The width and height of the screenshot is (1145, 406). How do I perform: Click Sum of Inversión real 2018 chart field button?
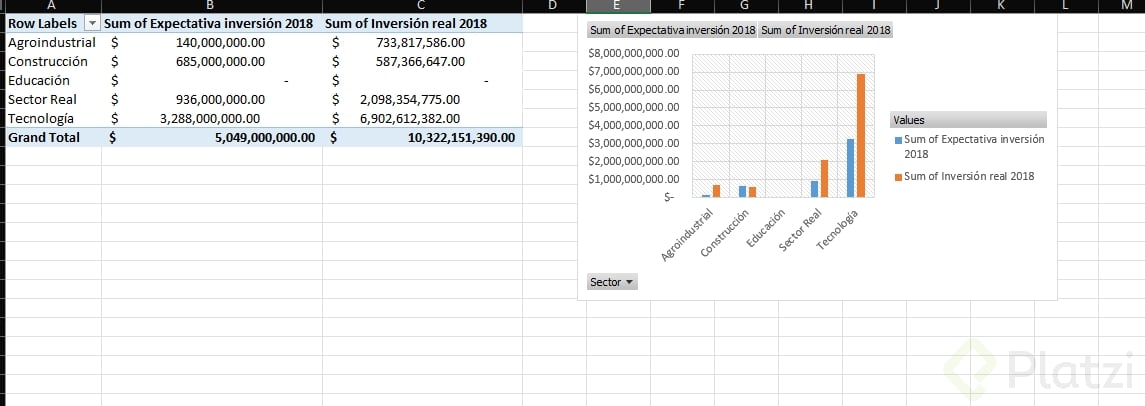[x=826, y=31]
